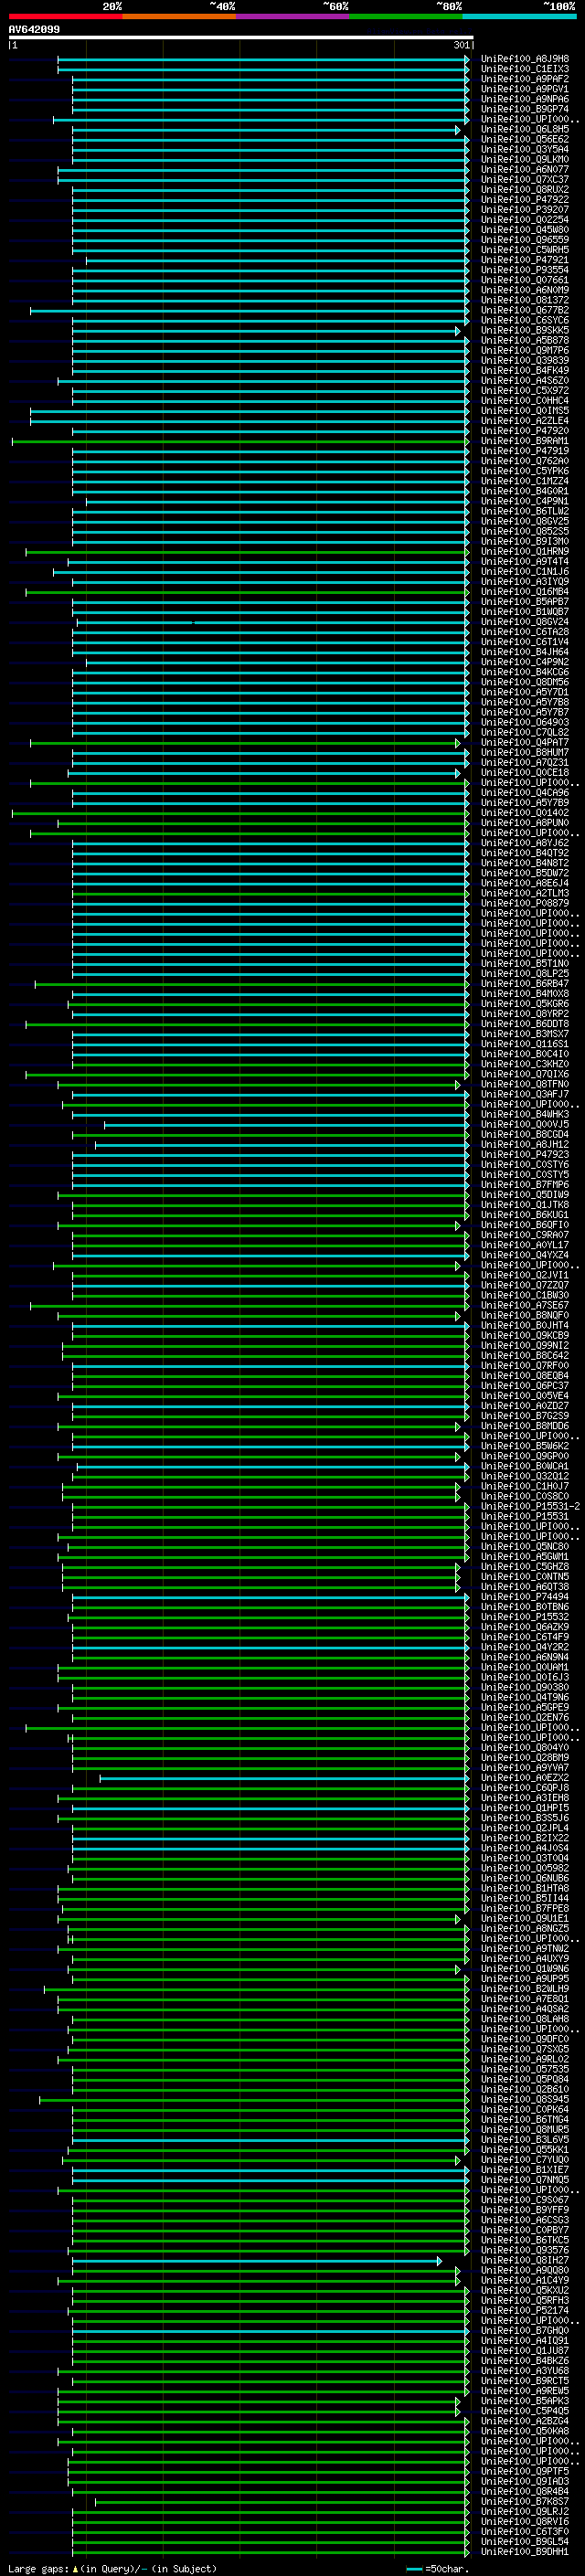Open hit UniRef100_A6N077

(525, 170)
